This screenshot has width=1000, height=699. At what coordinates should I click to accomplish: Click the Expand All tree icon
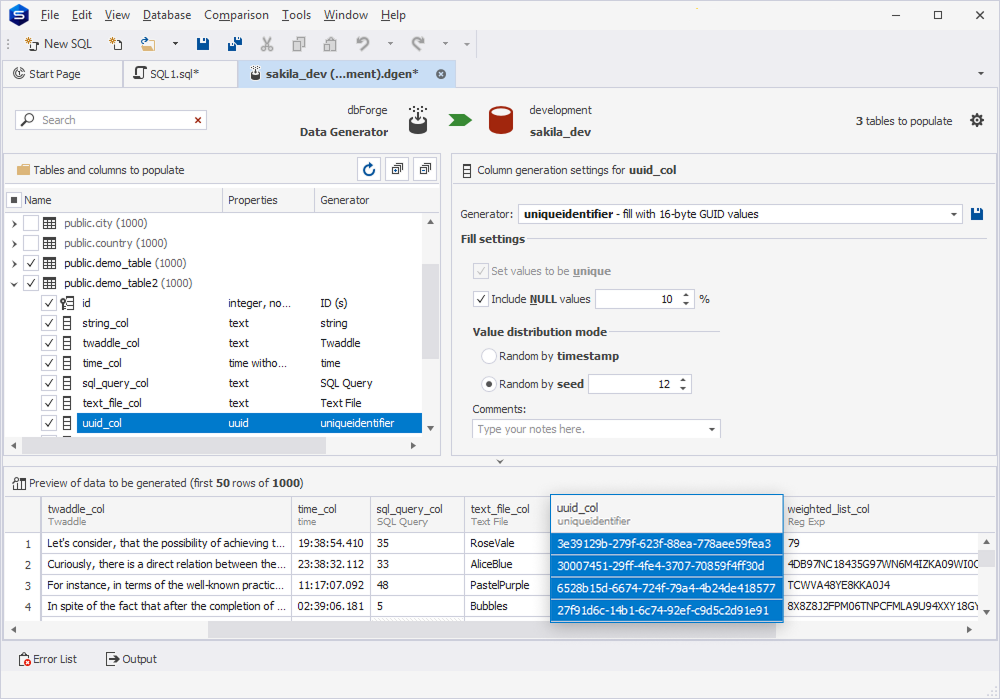tap(398, 170)
